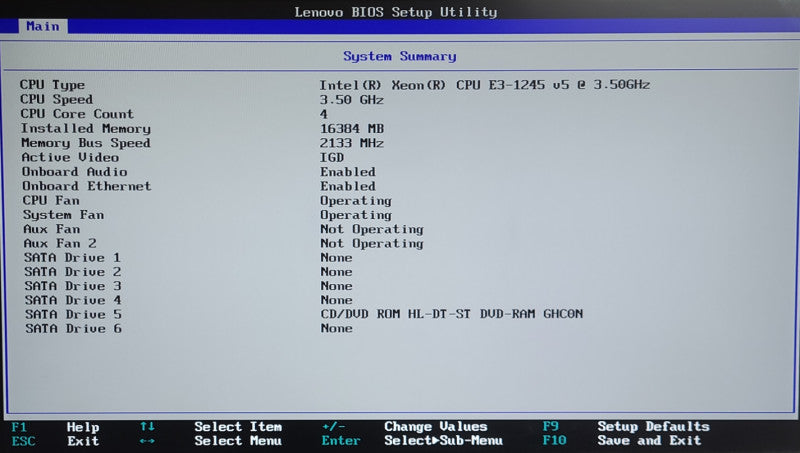Image resolution: width=800 pixels, height=453 pixels.
Task: Select the SATA Drive 5 label
Action: click(x=73, y=314)
